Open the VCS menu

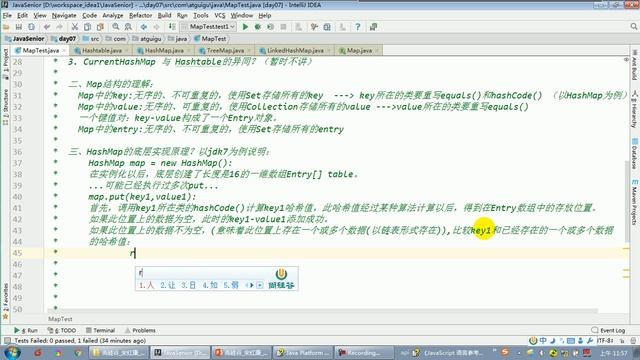click(220, 16)
